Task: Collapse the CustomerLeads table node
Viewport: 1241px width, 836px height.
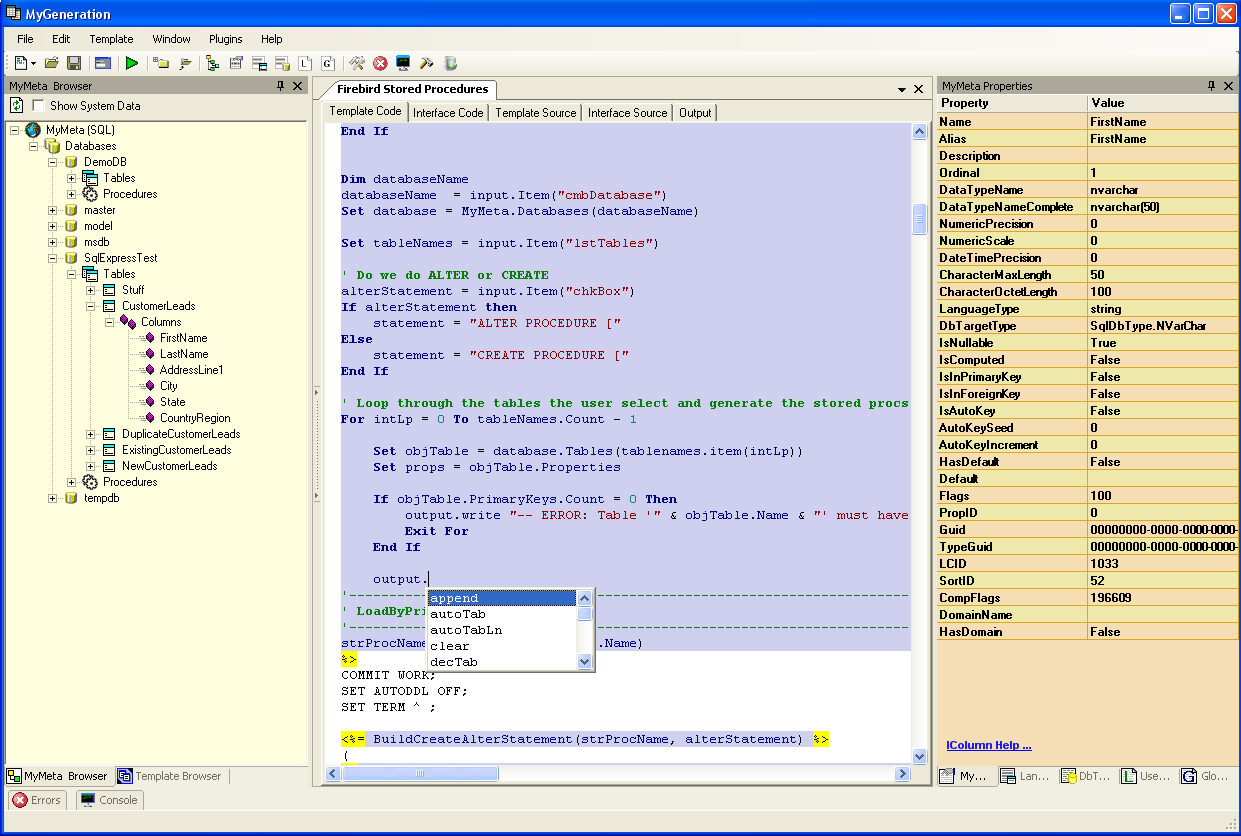Action: point(91,306)
